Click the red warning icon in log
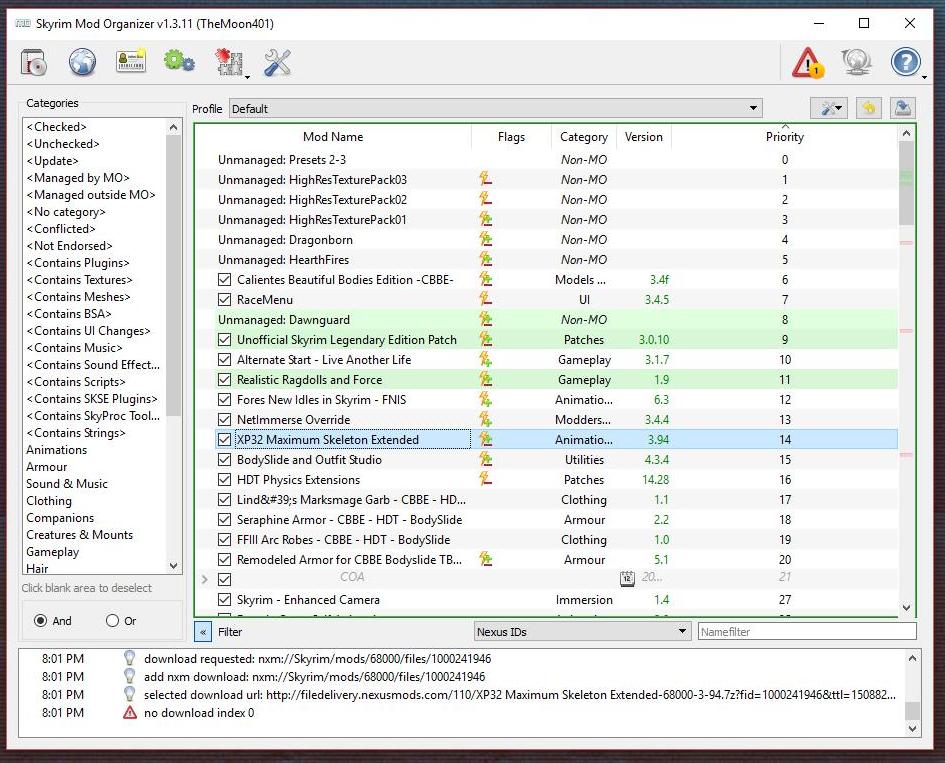This screenshot has width=945, height=763. tap(130, 712)
